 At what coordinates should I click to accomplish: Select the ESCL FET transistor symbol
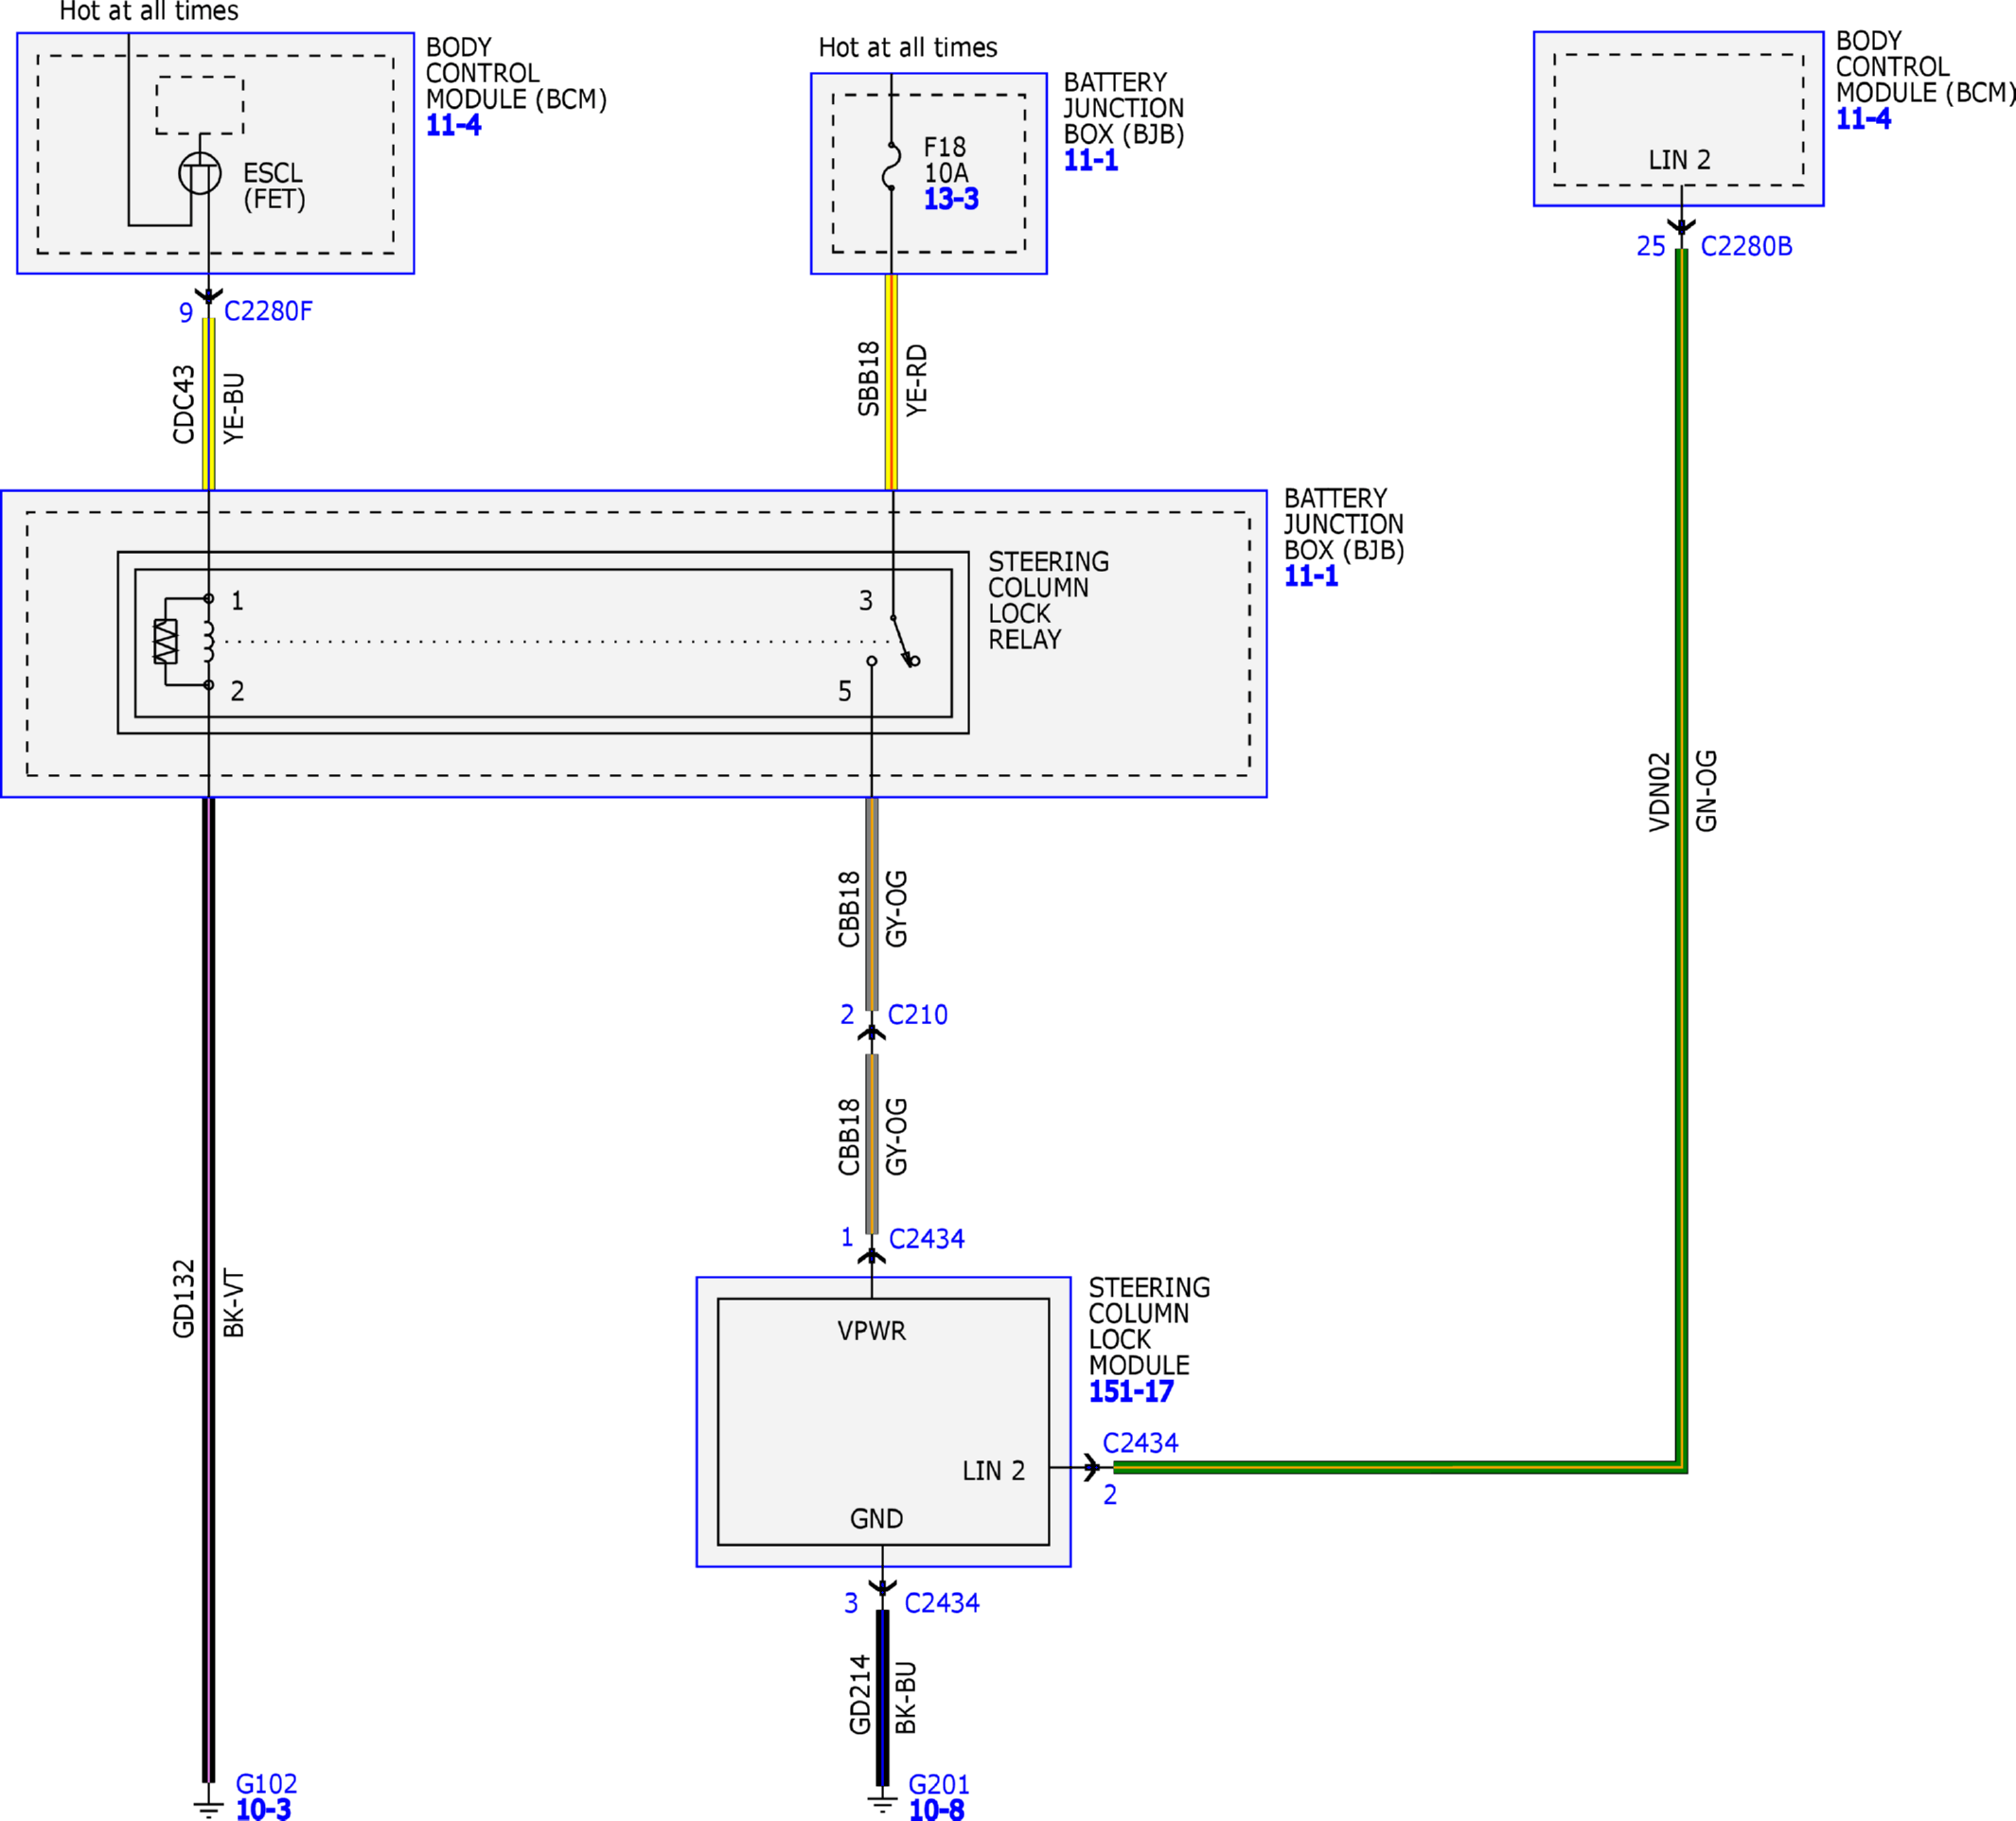click(200, 174)
